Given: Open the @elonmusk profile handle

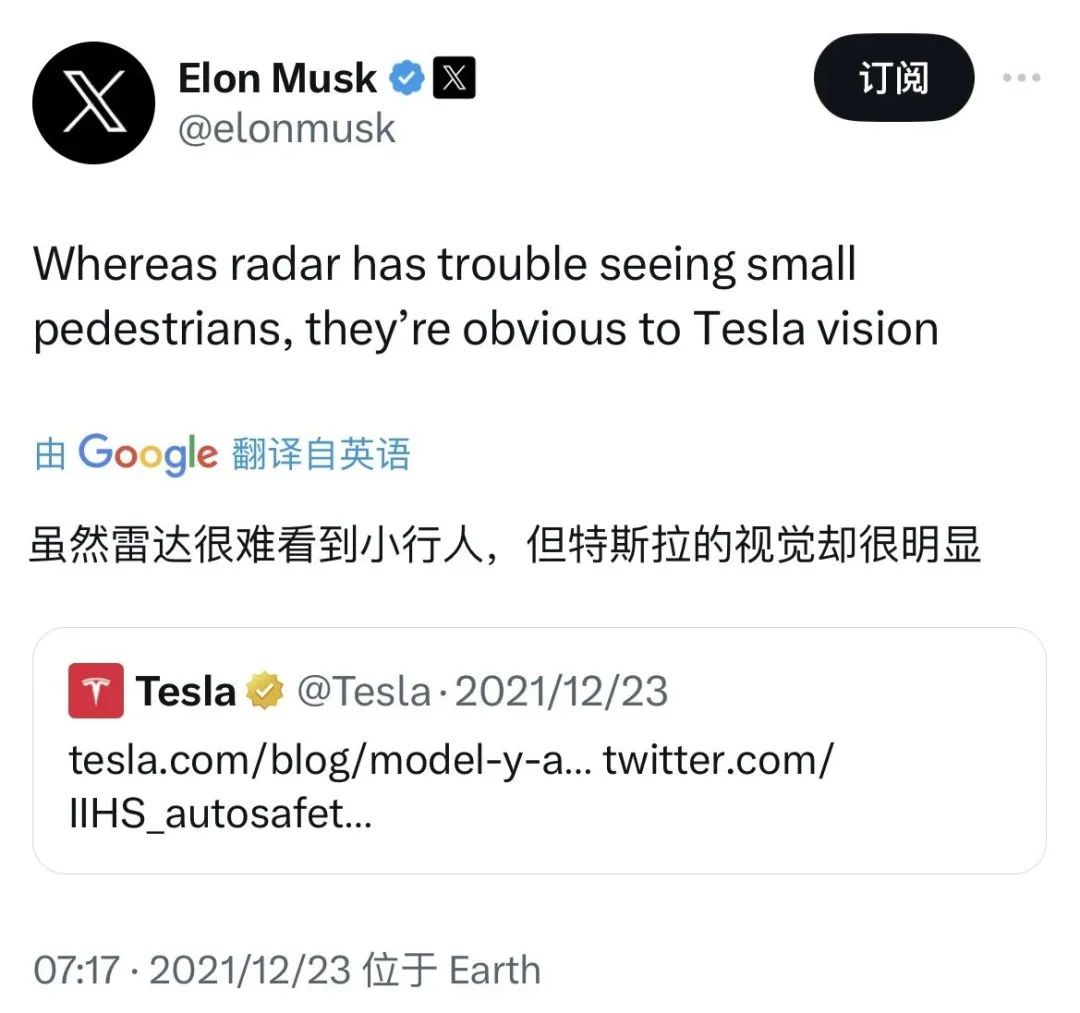Looking at the screenshot, I should [287, 128].
